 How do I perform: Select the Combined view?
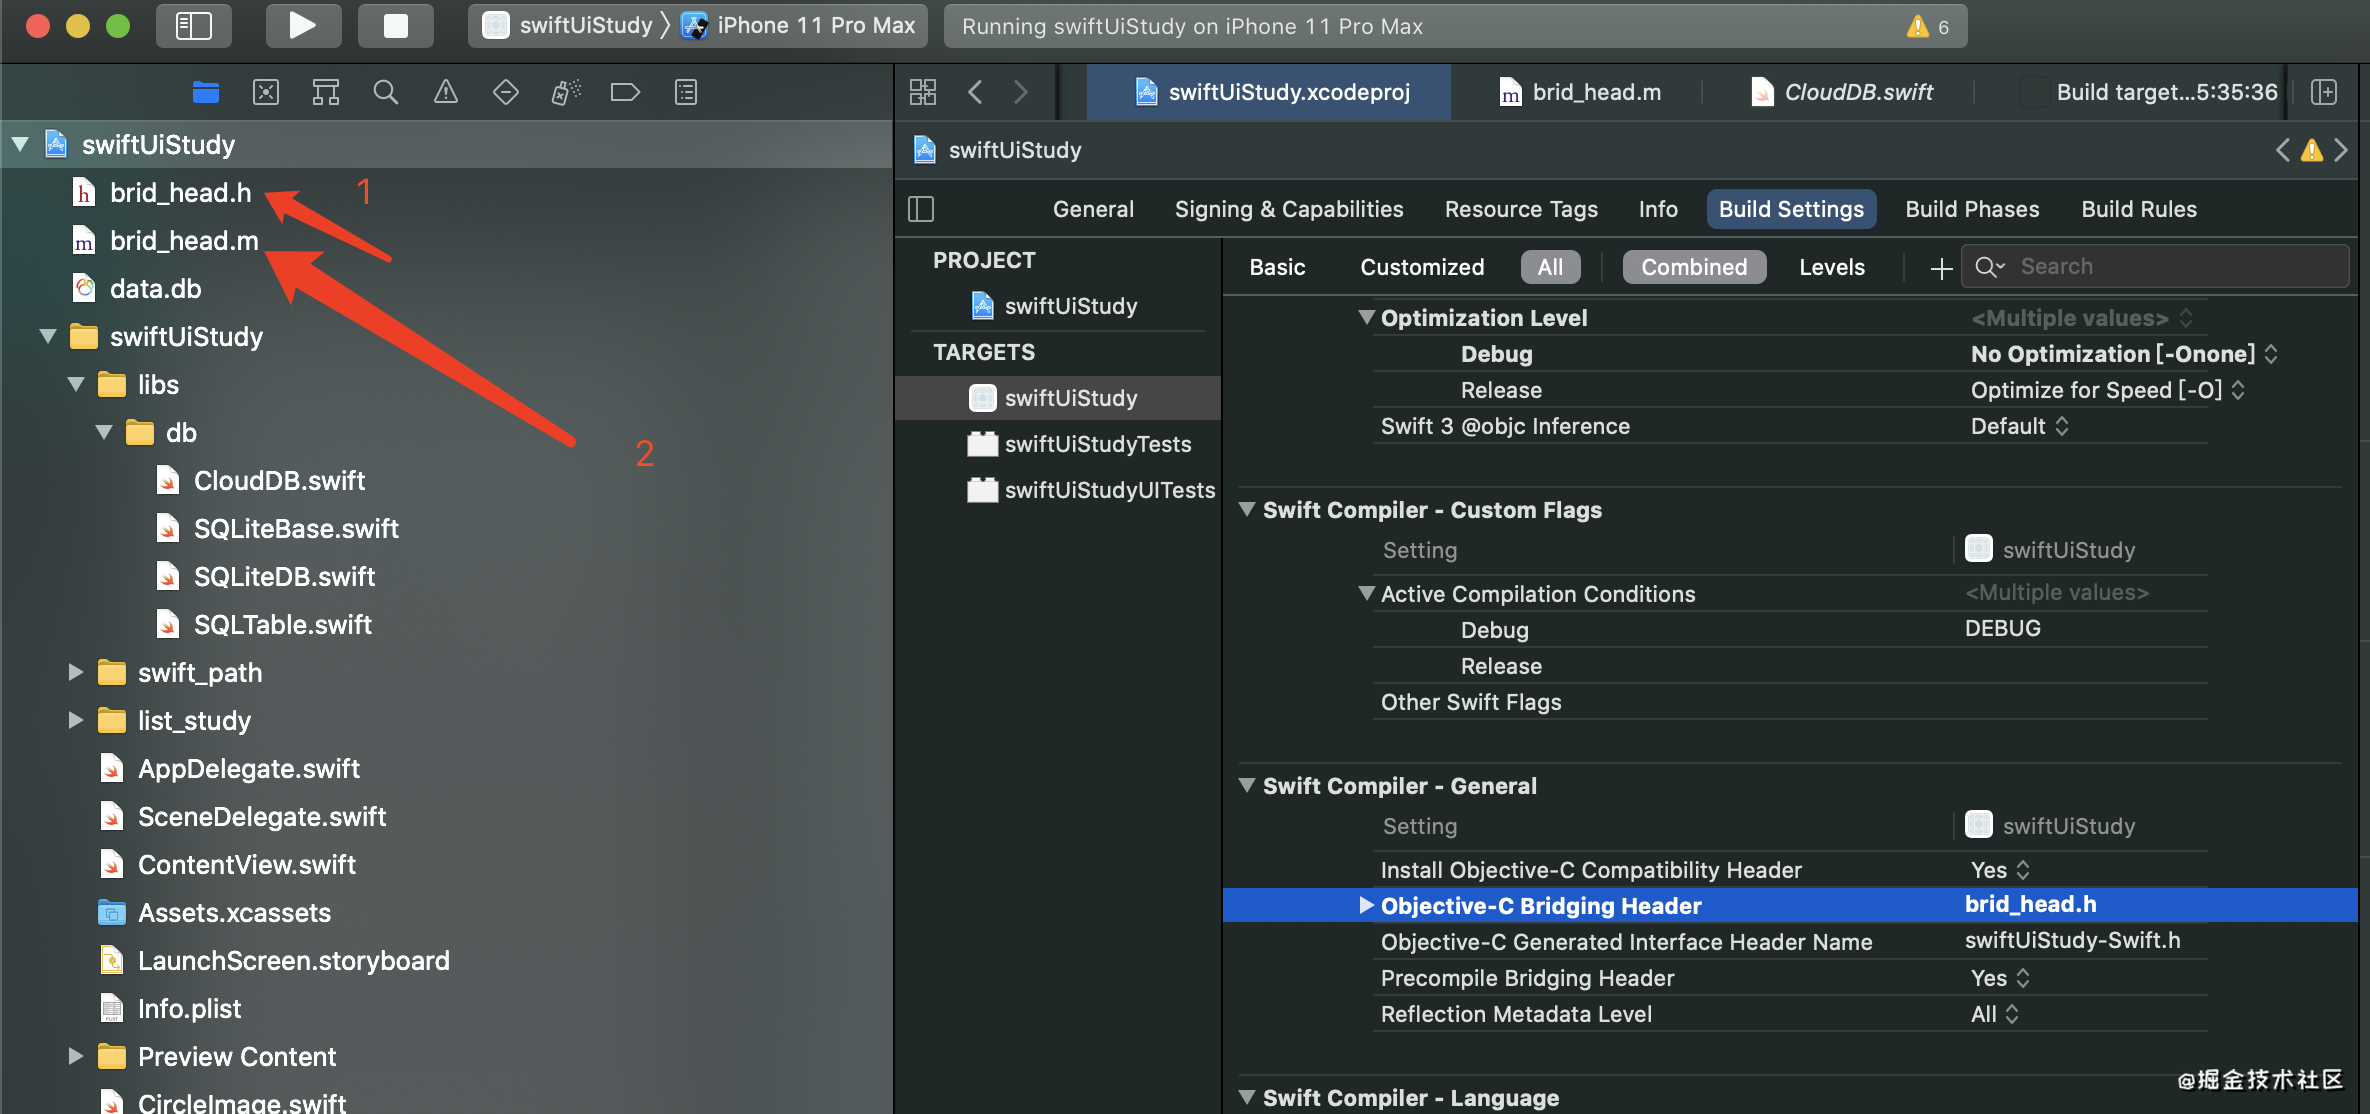tap(1694, 267)
